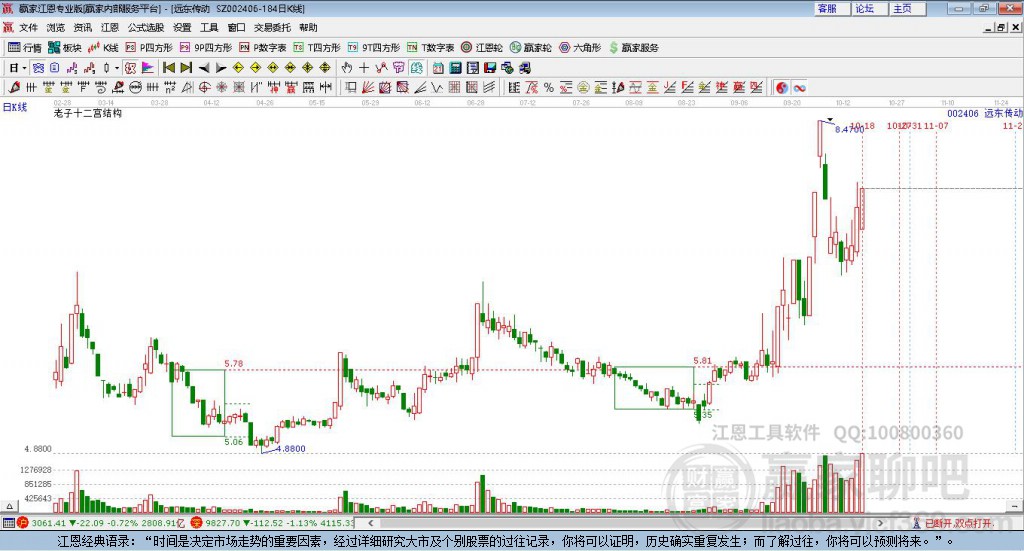Open the T四方形 tool
This screenshot has width=1024, height=551.
[317, 48]
